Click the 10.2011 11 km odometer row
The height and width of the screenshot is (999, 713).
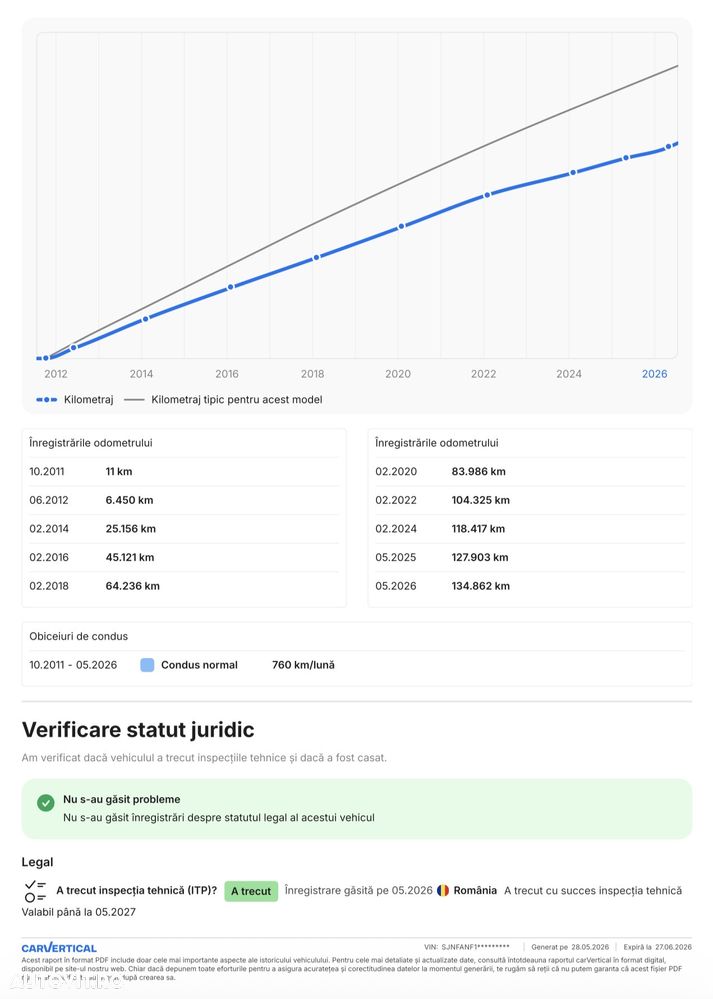[184, 472]
